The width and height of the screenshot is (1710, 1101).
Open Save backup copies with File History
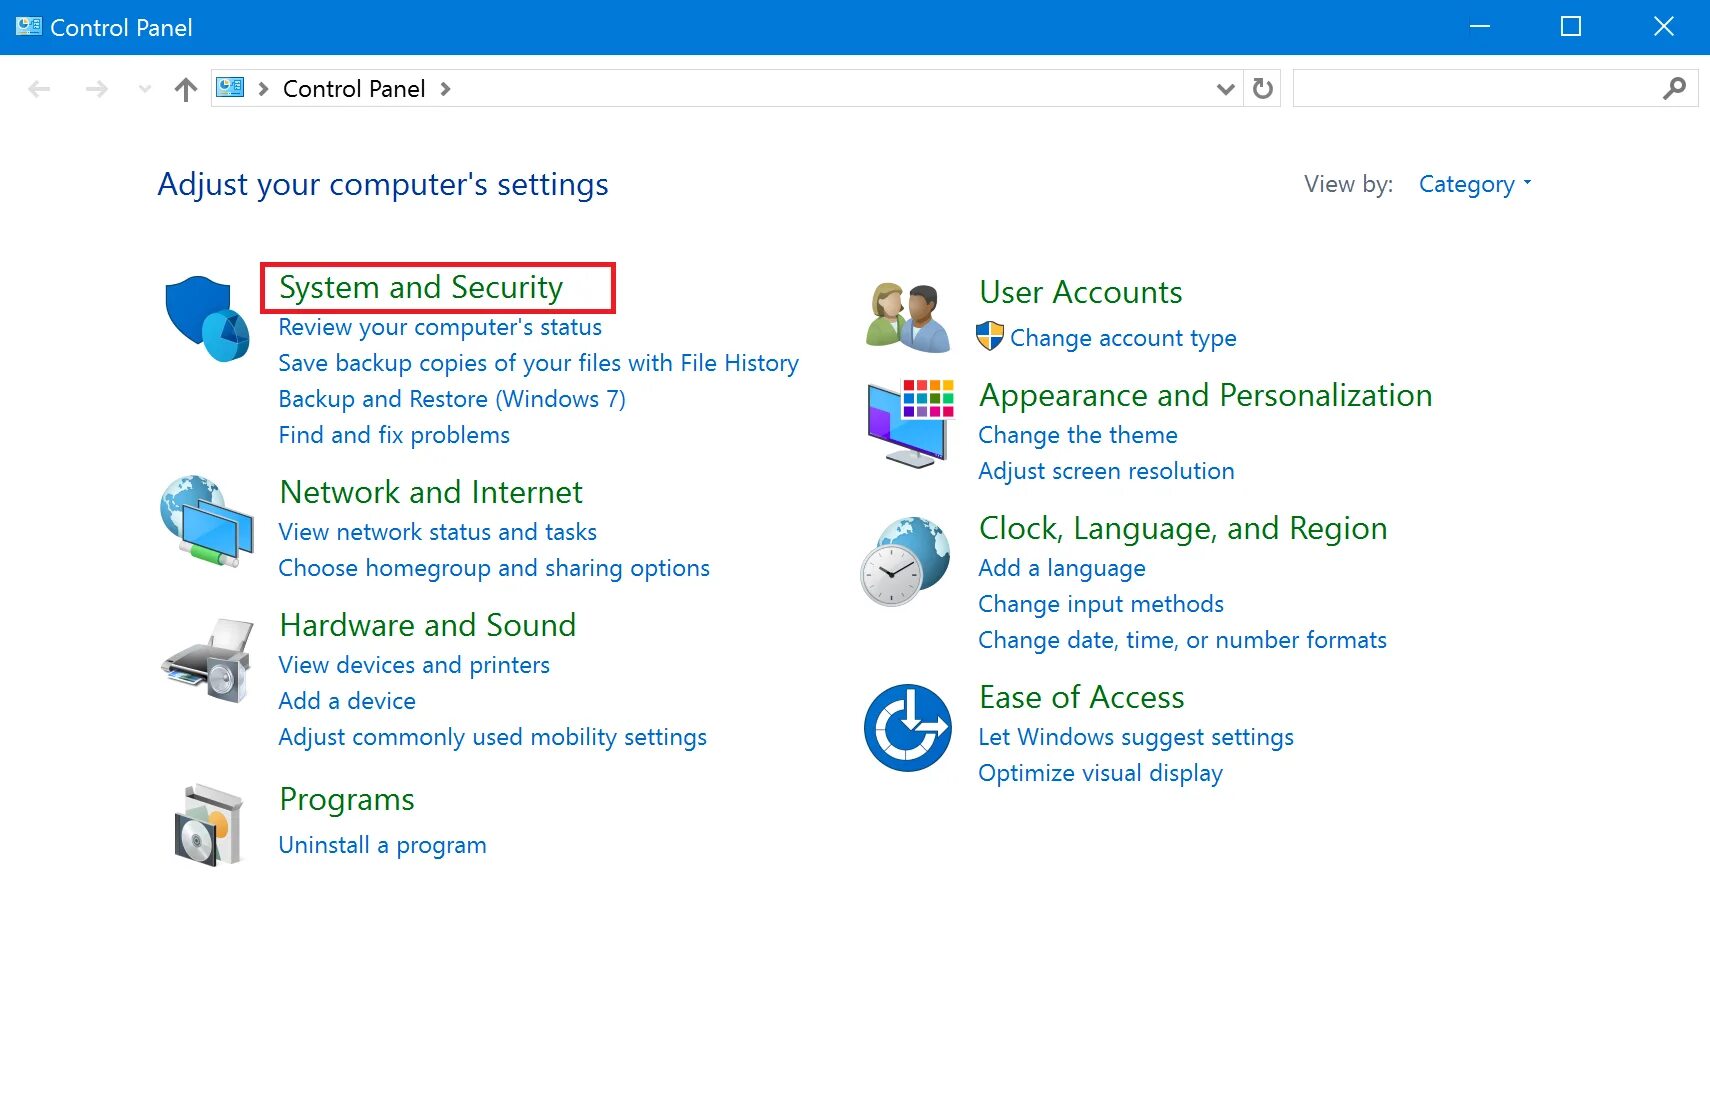click(538, 363)
